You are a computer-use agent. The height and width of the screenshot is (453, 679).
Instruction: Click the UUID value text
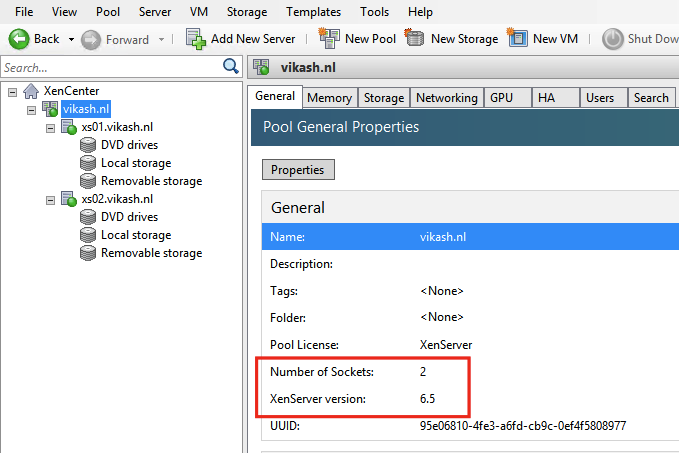click(x=523, y=426)
